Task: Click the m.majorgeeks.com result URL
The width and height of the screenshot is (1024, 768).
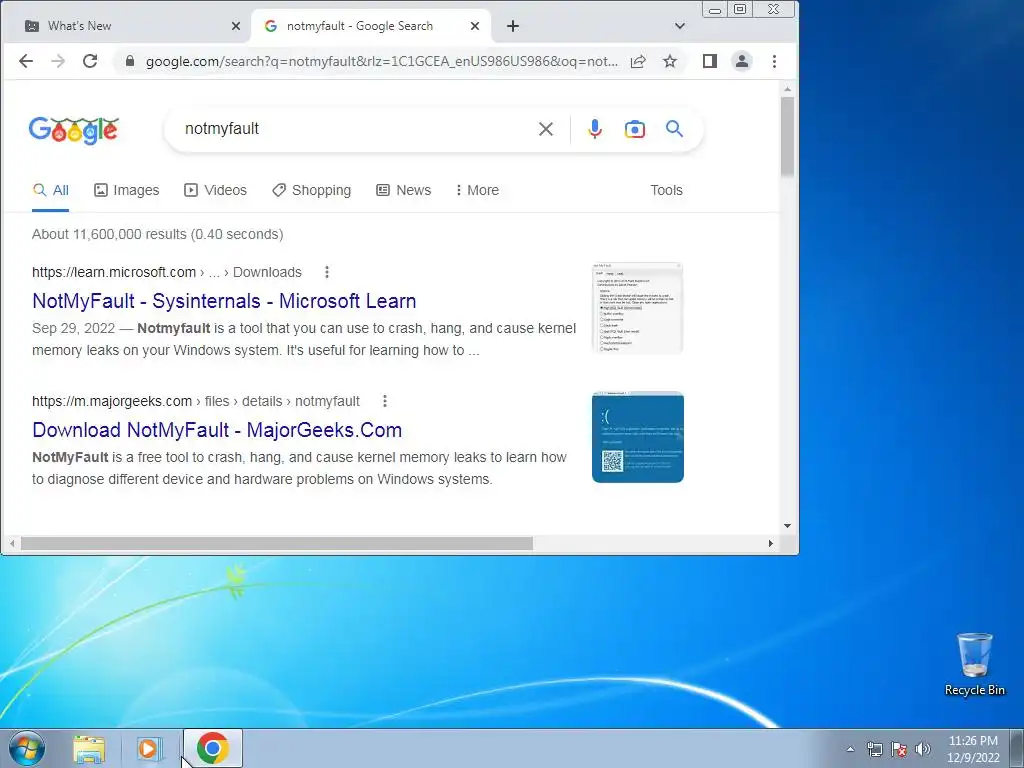Action: click(x=196, y=401)
